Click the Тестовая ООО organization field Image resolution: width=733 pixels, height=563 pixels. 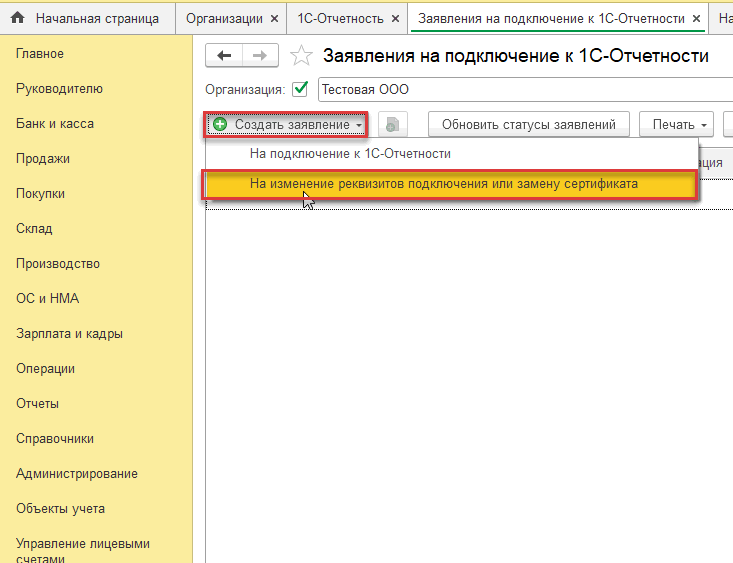pyautogui.click(x=525, y=89)
